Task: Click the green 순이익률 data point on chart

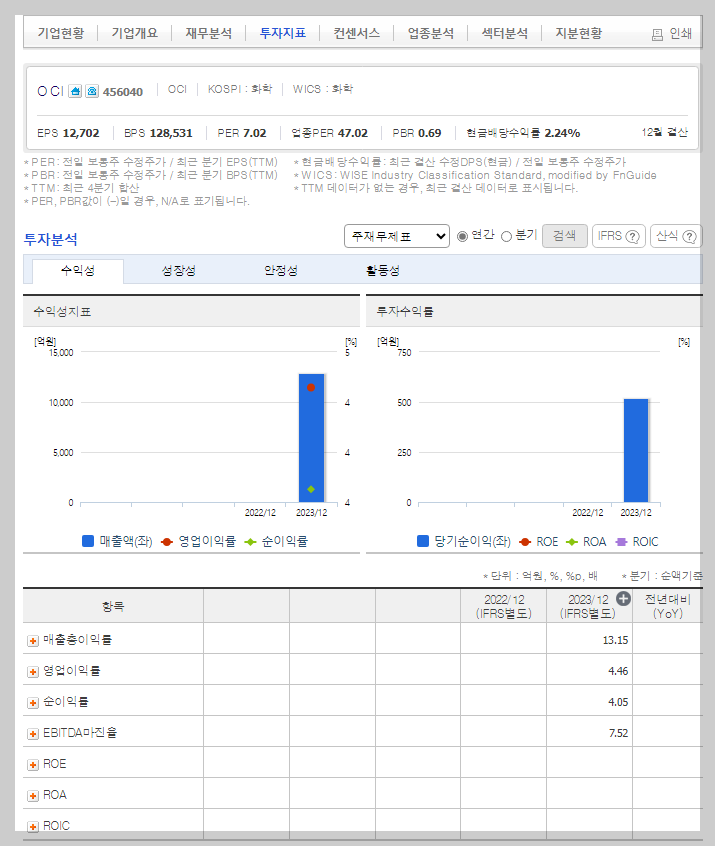Action: tap(311, 489)
